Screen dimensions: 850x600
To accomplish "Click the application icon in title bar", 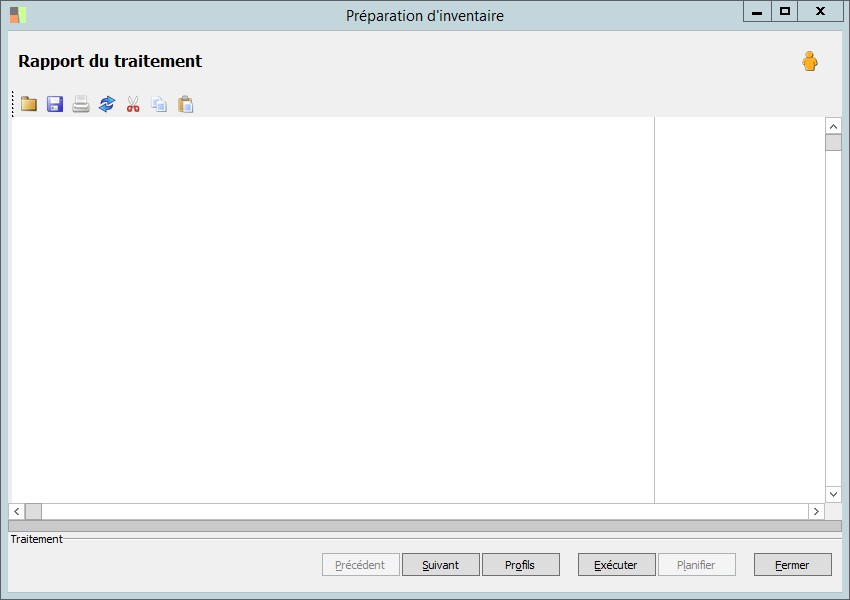I will (18, 15).
